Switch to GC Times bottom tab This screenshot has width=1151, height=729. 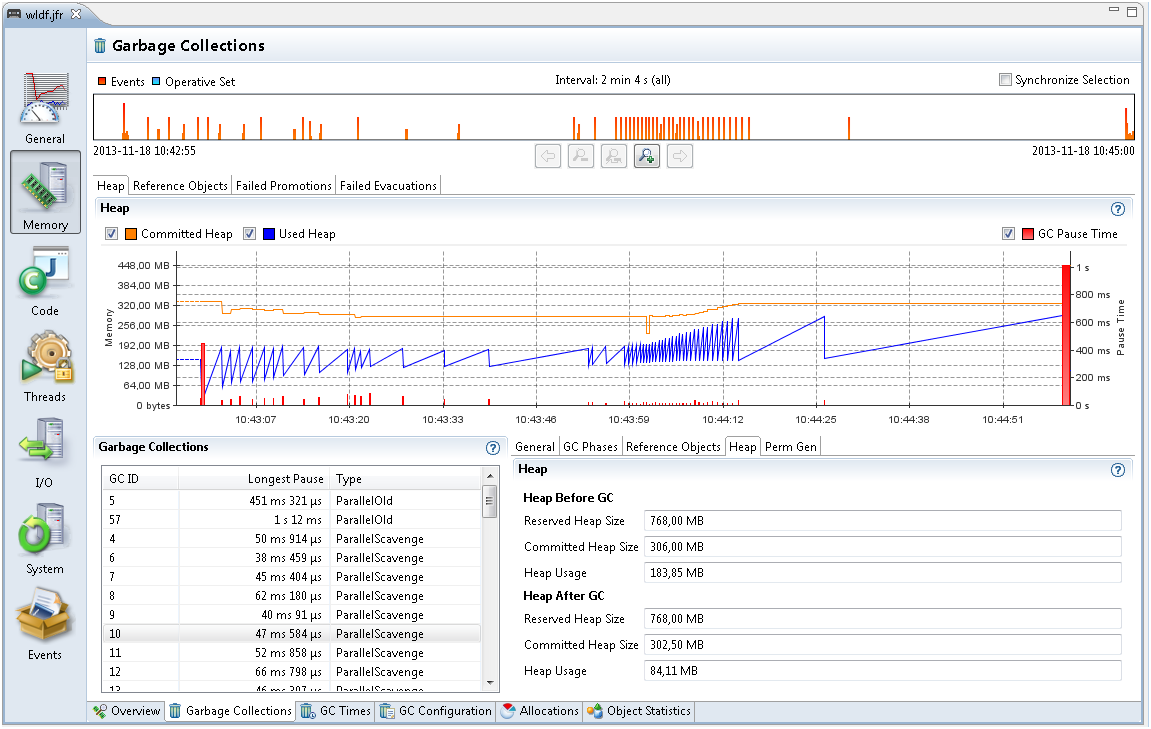tap(335, 711)
